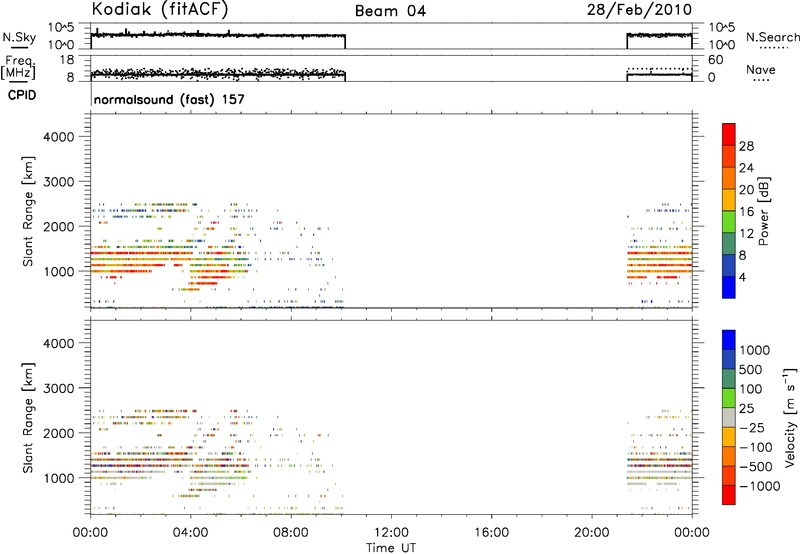The height and width of the screenshot is (554, 800).
Task: Select the Slant Range label of the power panel
Action: pos(28,211)
